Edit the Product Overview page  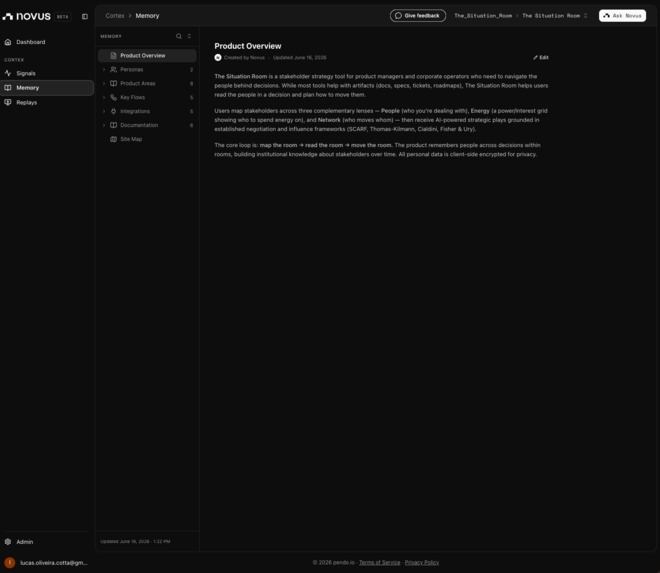540,57
